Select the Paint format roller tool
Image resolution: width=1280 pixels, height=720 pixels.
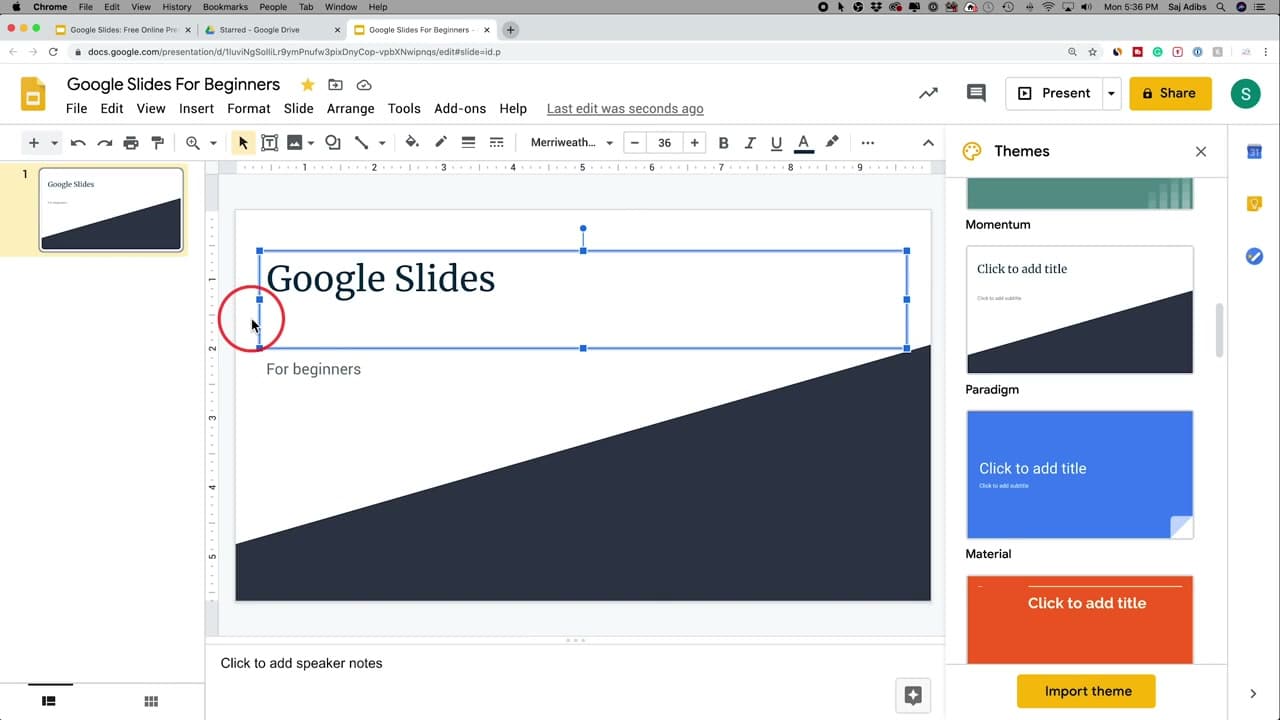click(x=157, y=143)
